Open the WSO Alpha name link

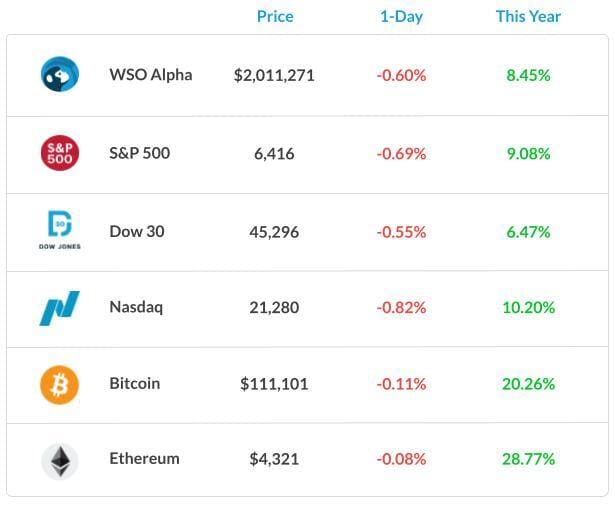[x=151, y=75]
